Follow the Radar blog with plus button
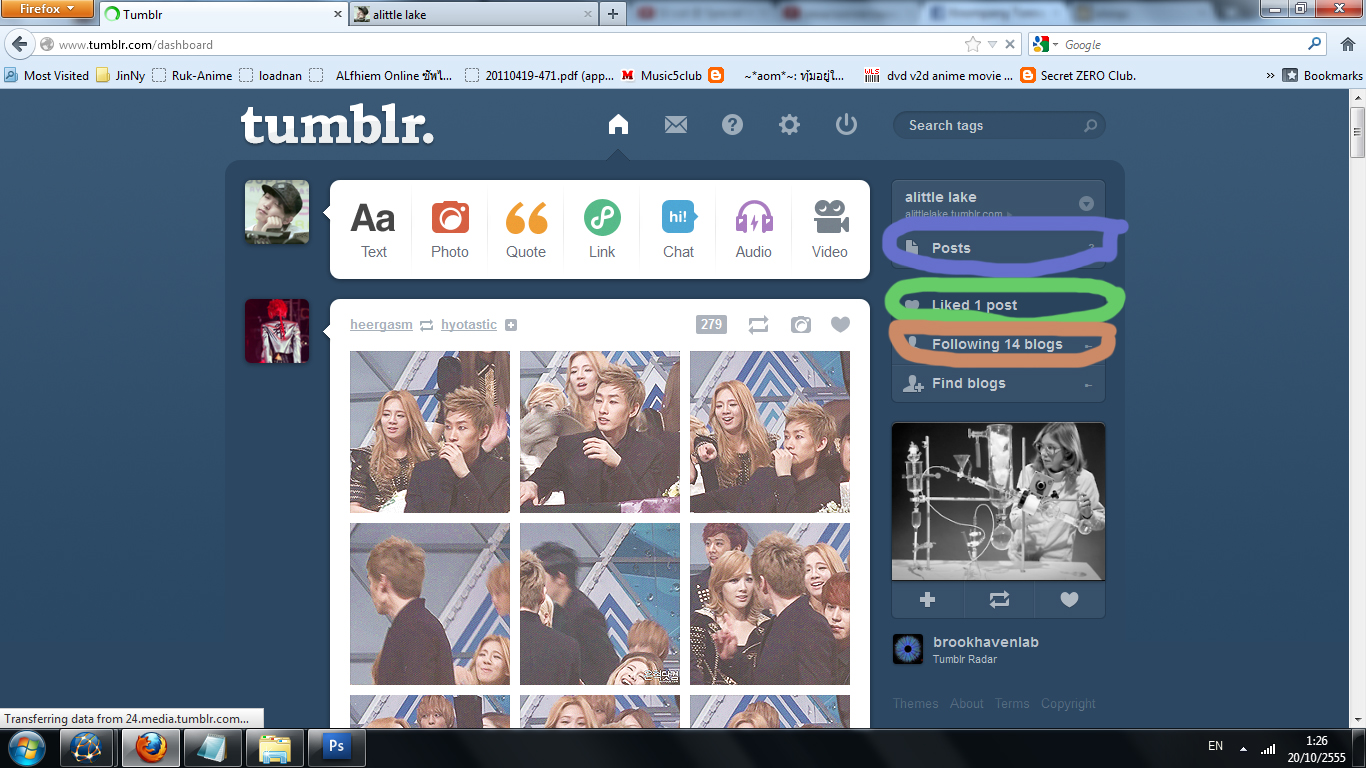Screen dimensions: 1366x768 pyautogui.click(x=928, y=599)
